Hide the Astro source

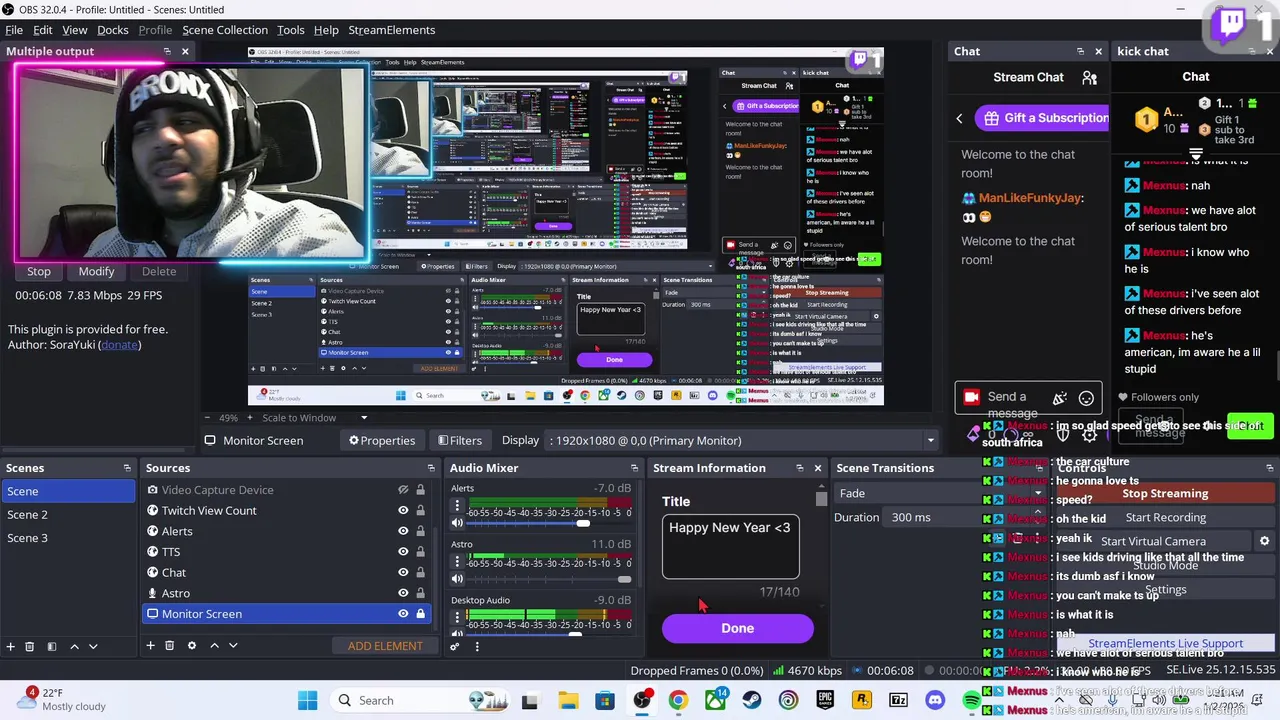coord(403,593)
